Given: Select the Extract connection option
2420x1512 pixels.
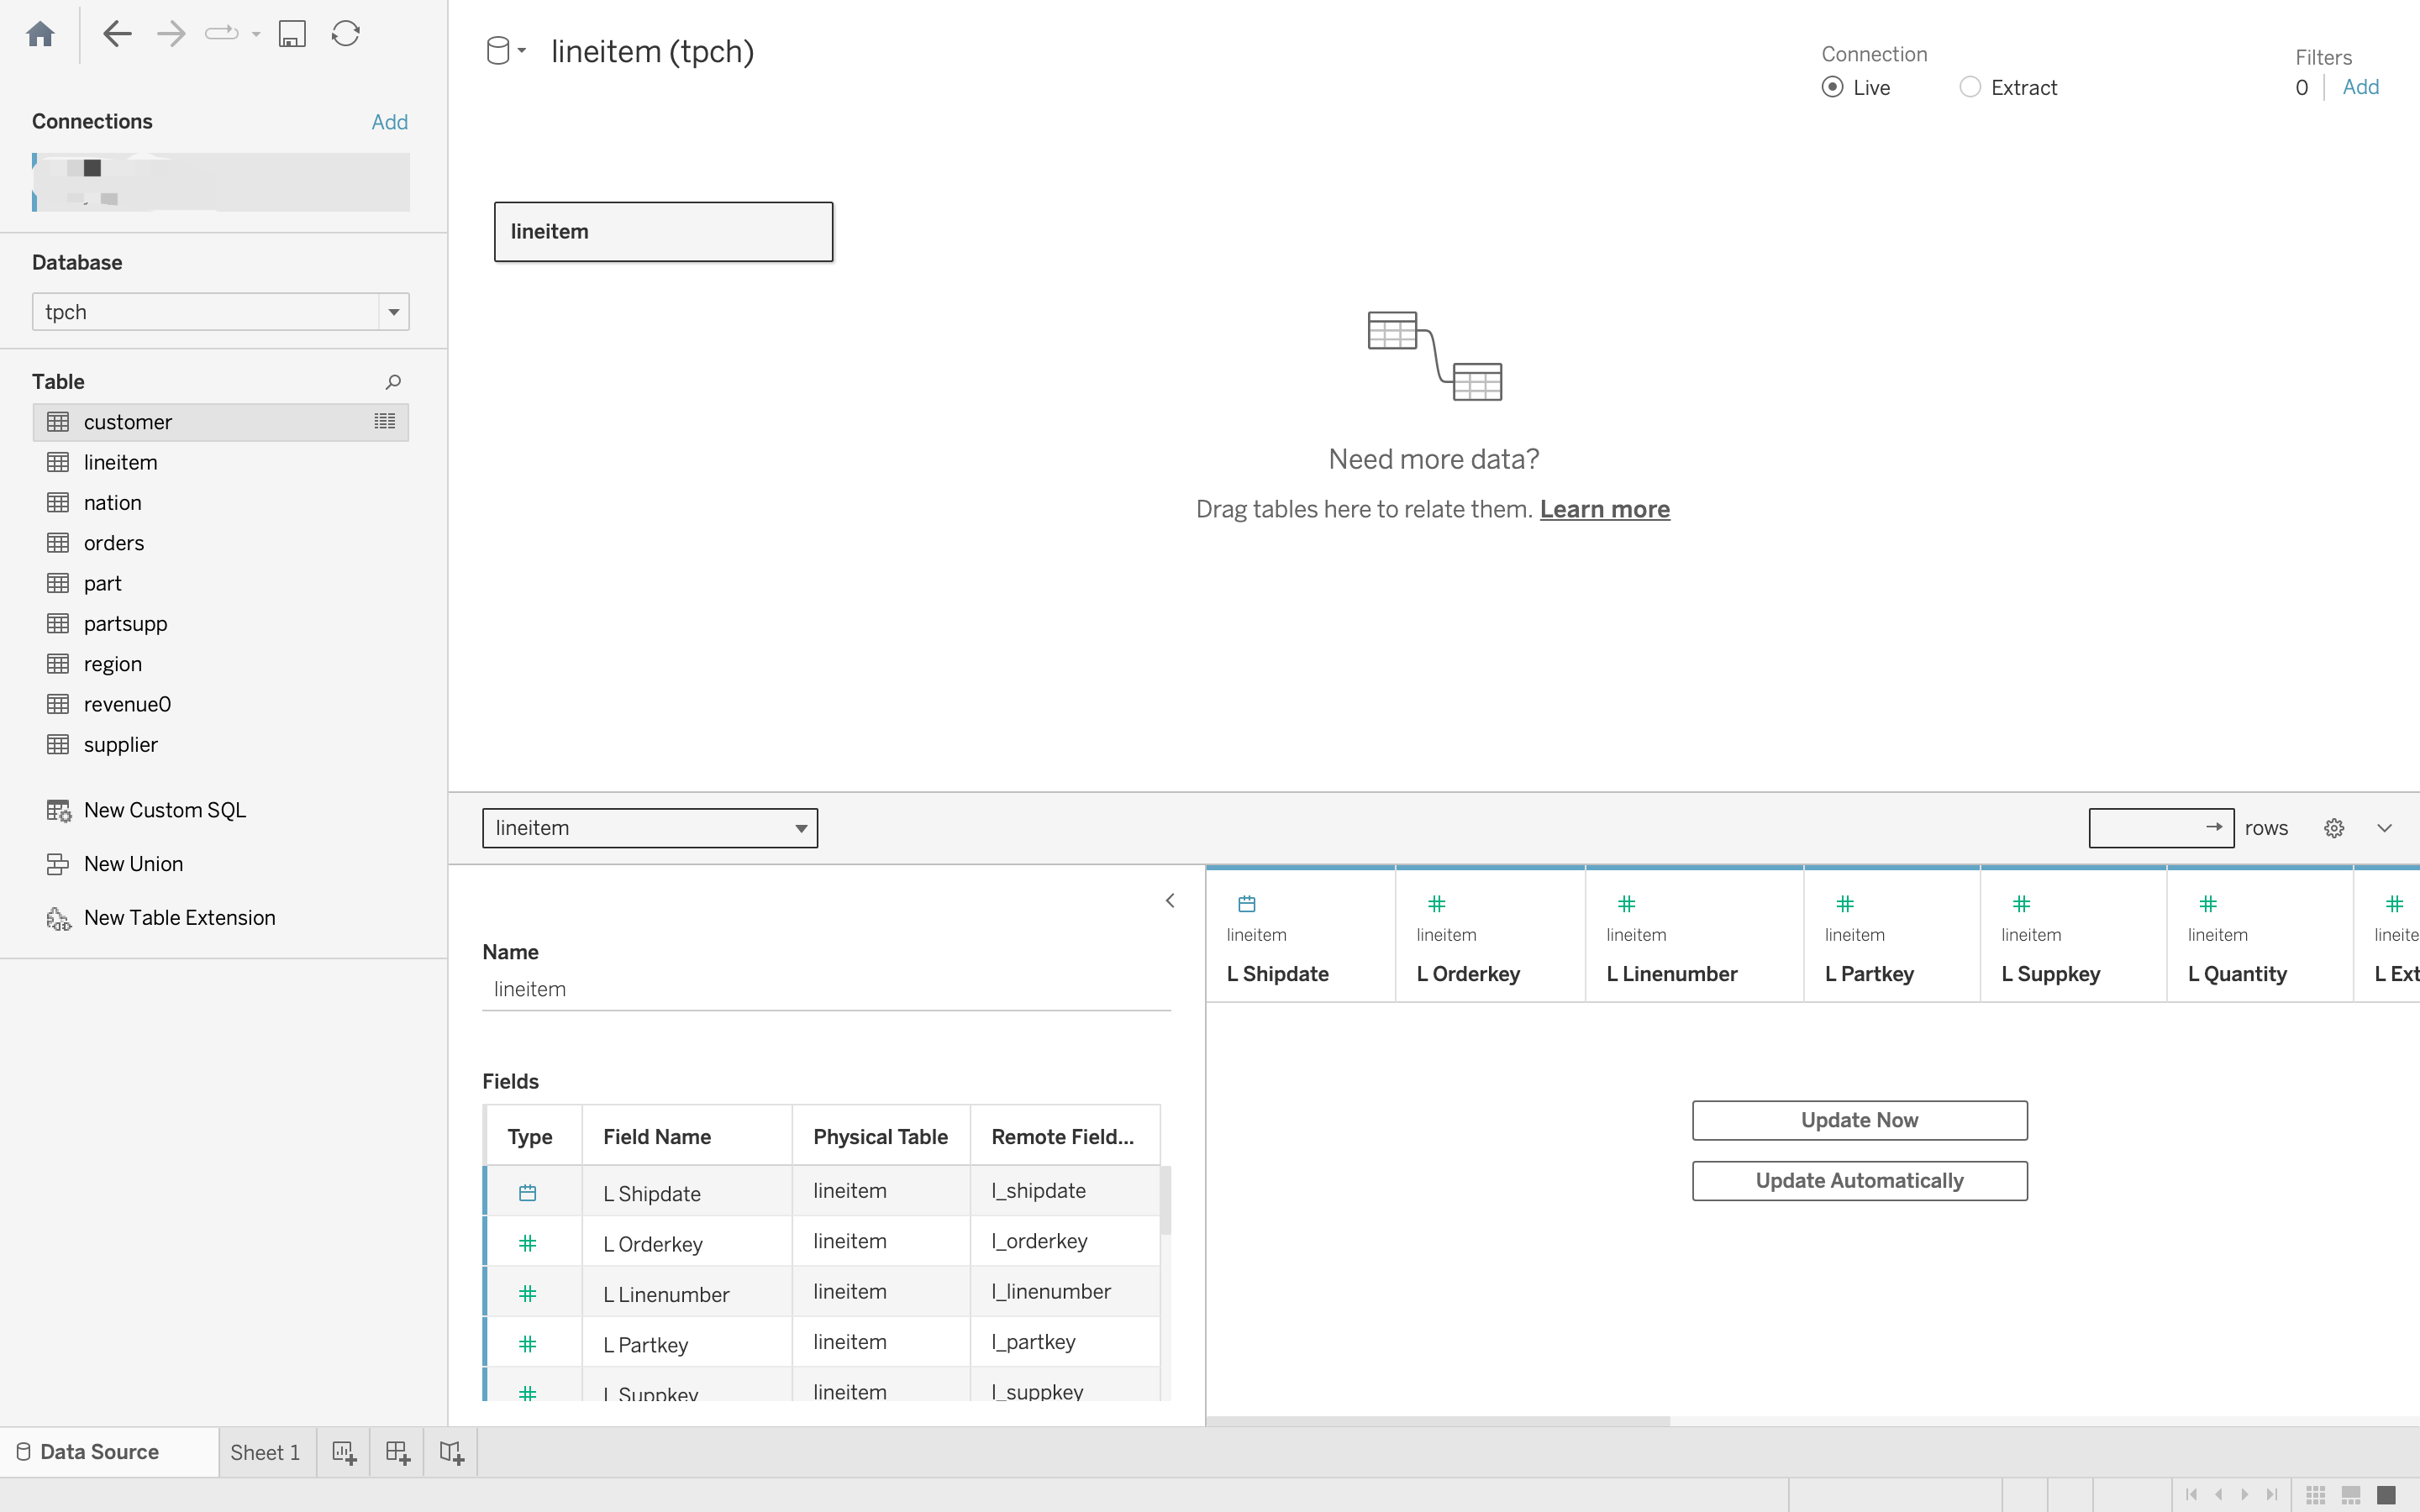Looking at the screenshot, I should 1970,88.
